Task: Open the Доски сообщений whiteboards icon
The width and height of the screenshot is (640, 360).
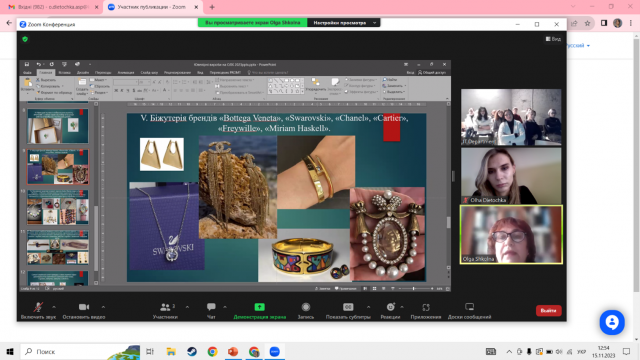Action: pyautogui.click(x=469, y=307)
